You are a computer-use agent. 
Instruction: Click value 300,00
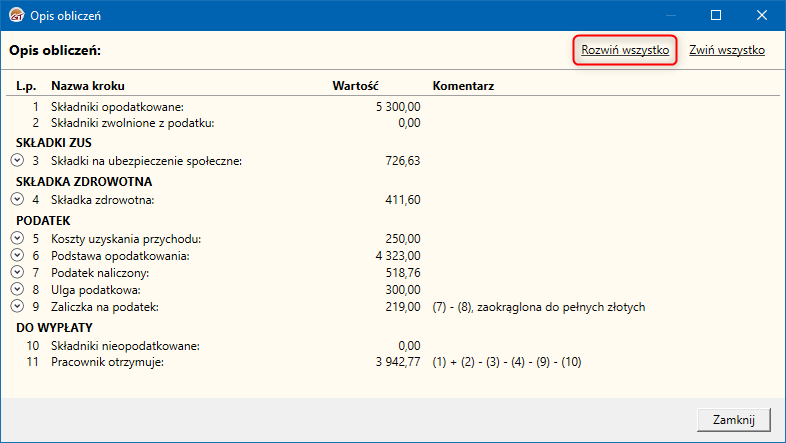[x=403, y=290]
